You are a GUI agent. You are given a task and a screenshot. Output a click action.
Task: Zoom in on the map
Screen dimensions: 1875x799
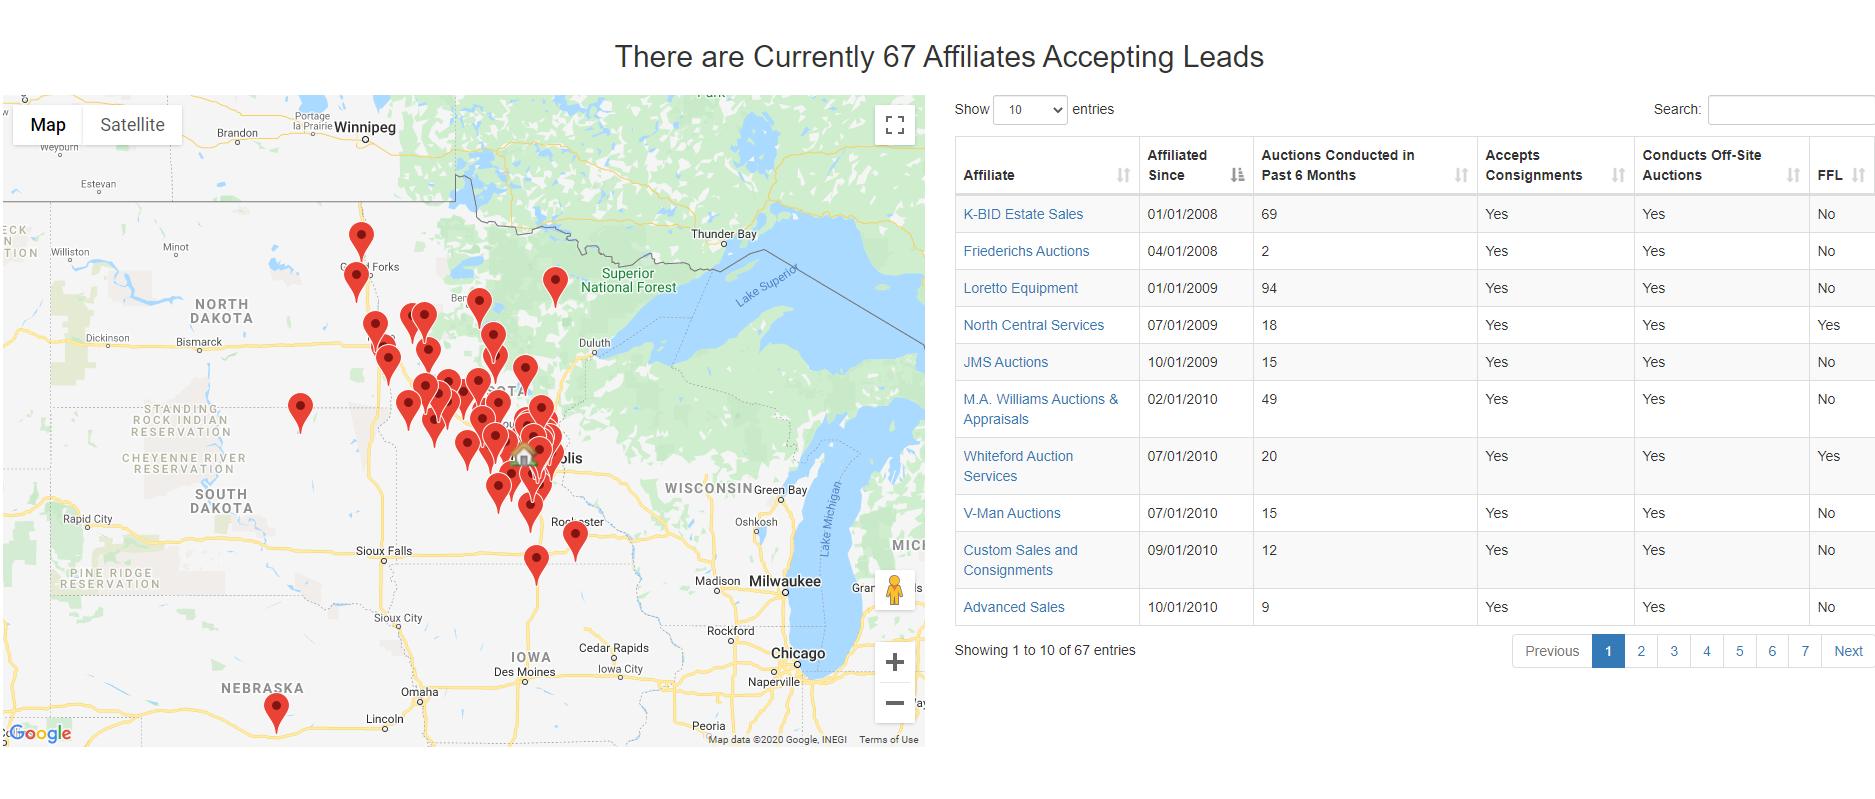pyautogui.click(x=895, y=662)
